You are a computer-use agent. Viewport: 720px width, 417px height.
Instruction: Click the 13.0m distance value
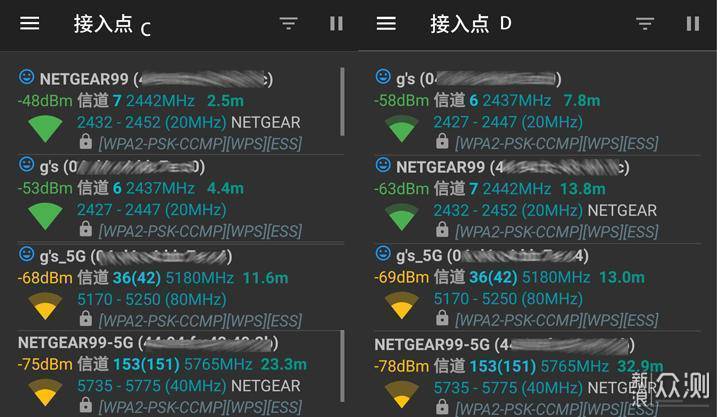tap(622, 277)
